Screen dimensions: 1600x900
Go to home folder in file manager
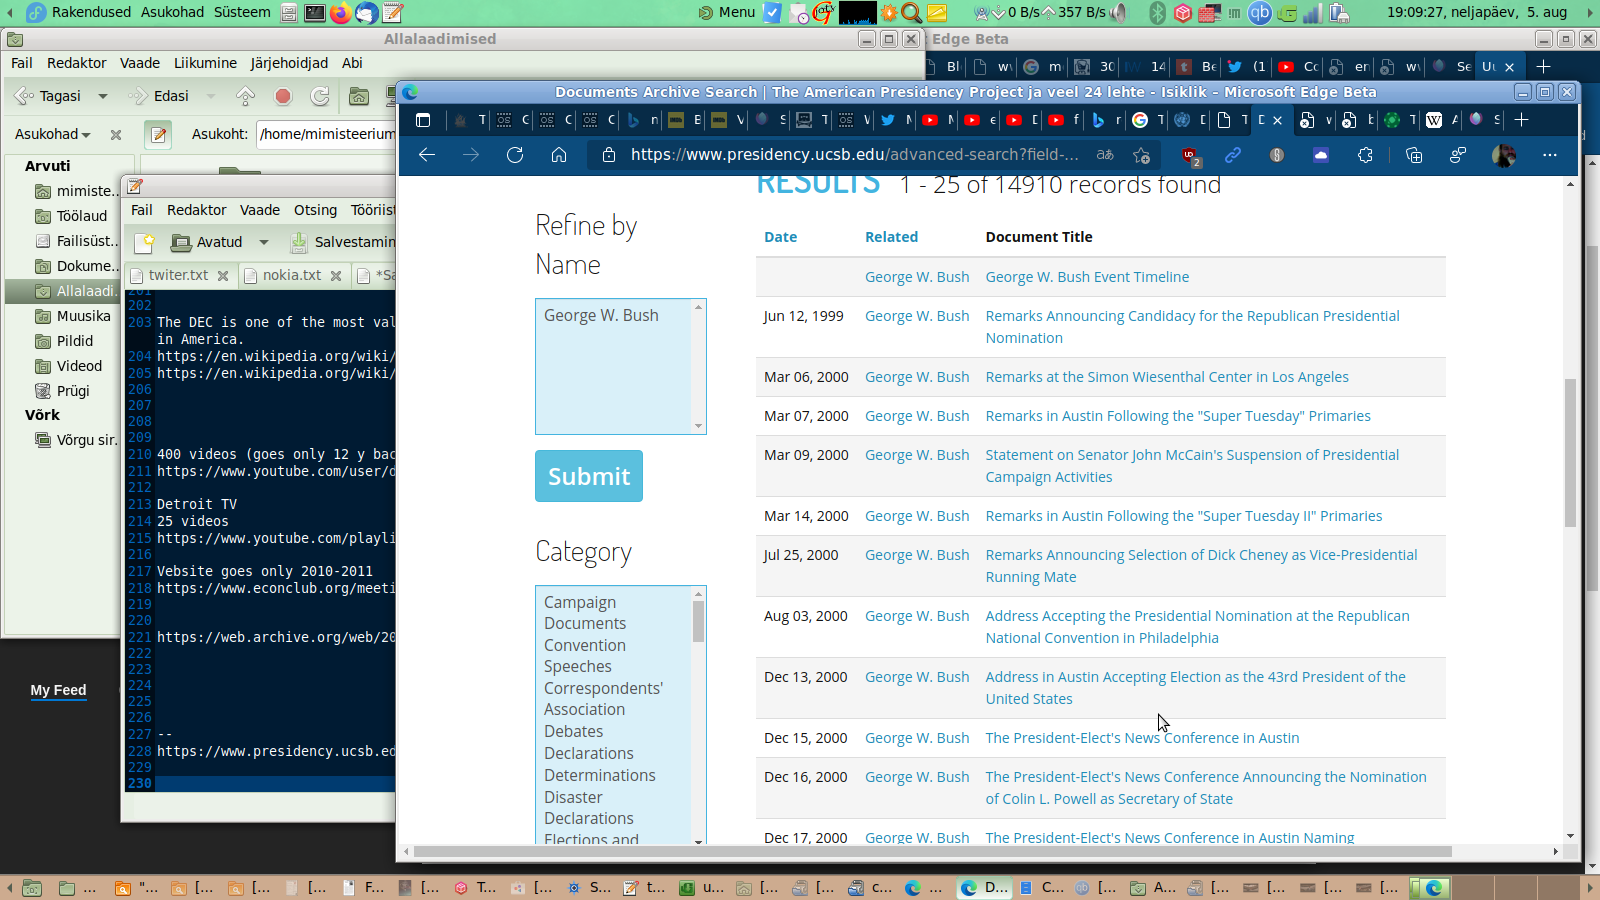(359, 96)
